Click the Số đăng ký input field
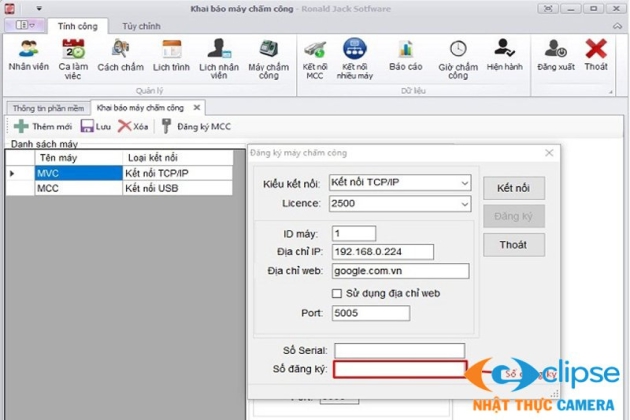 pos(400,369)
